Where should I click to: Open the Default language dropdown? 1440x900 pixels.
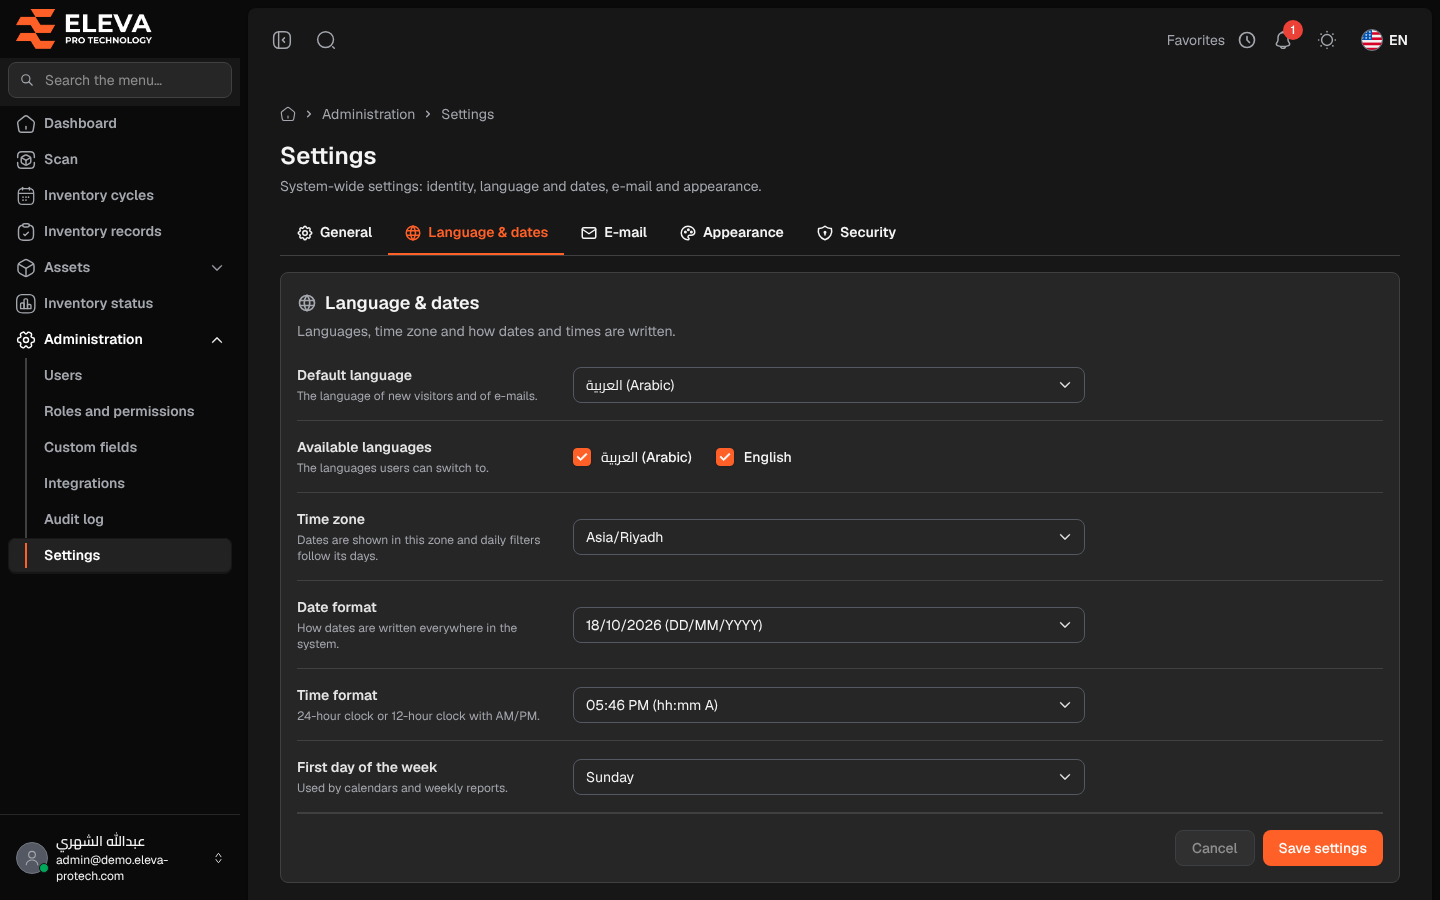coord(829,385)
